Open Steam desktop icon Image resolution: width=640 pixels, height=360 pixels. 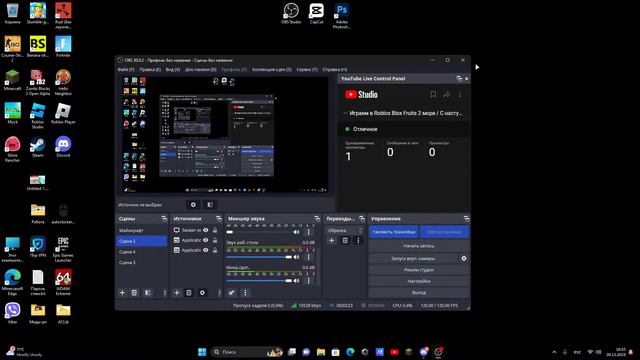tap(38, 147)
